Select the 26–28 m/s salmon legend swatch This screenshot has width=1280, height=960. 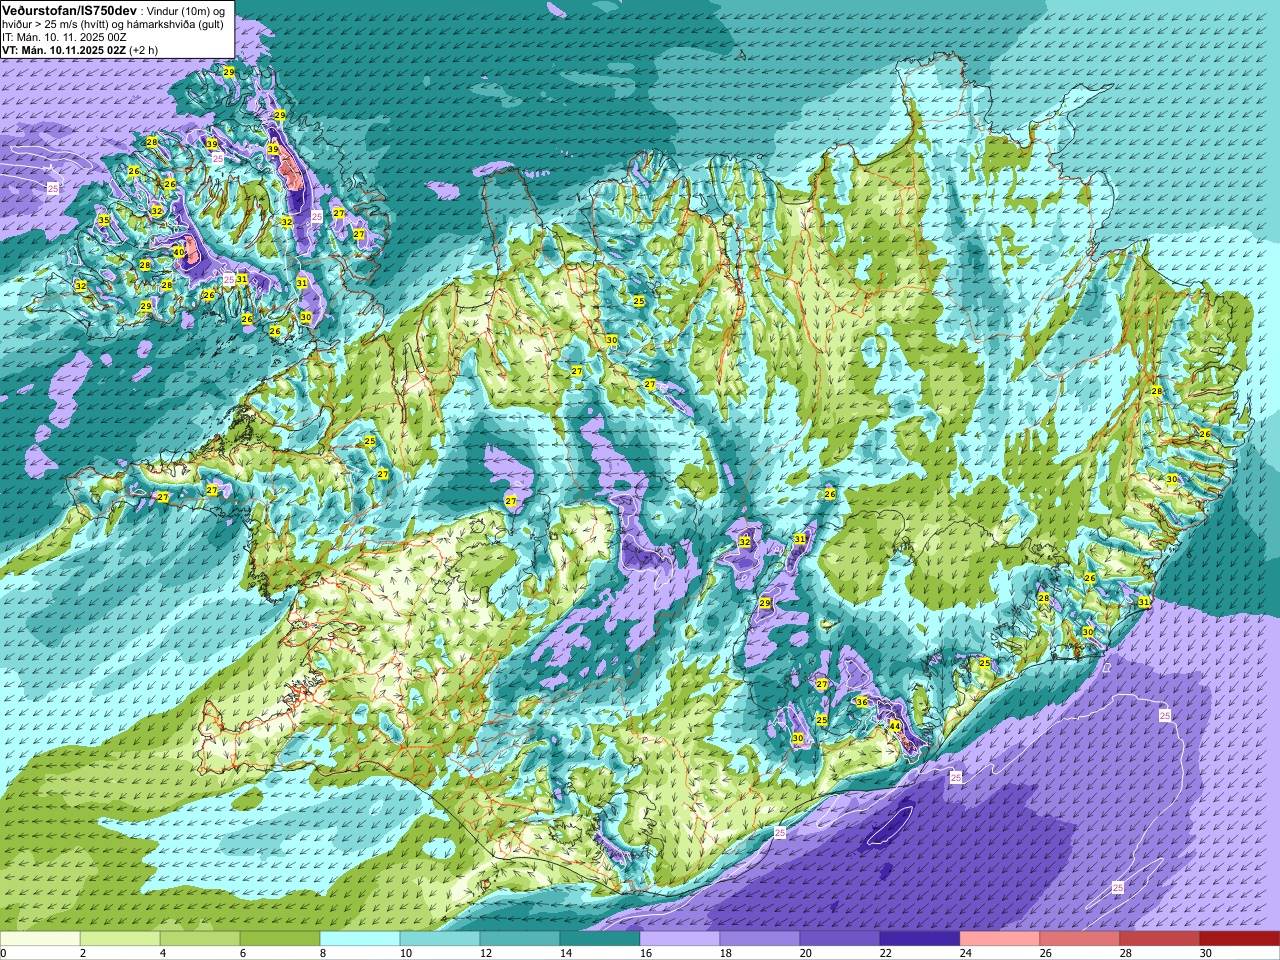1080,938
